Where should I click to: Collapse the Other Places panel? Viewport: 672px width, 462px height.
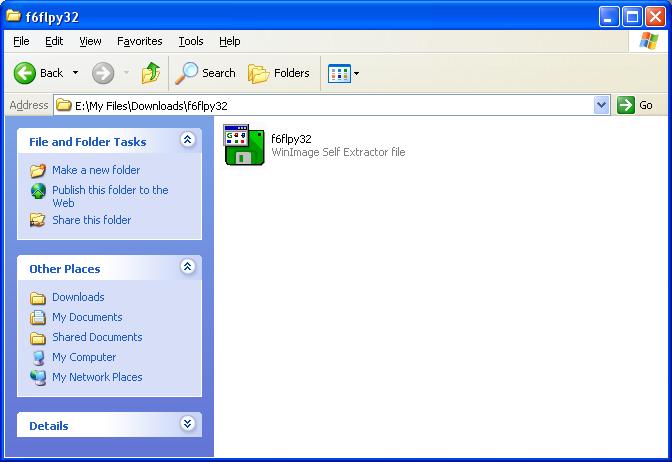coord(187,268)
